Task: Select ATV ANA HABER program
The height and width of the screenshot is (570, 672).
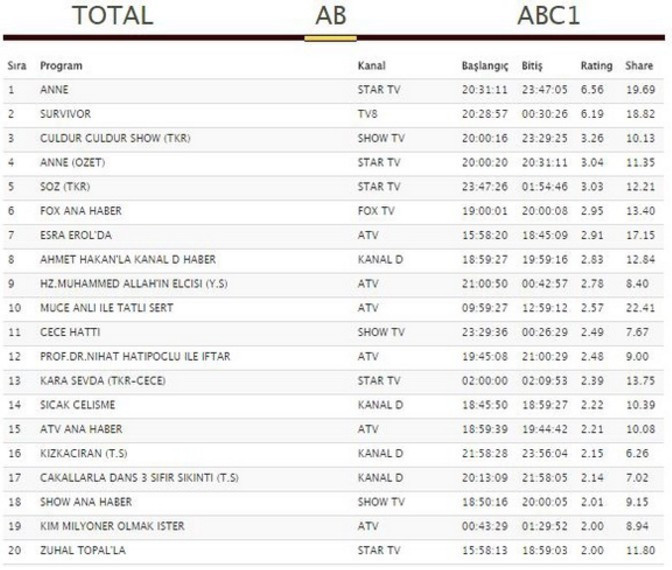Action: click(81, 429)
